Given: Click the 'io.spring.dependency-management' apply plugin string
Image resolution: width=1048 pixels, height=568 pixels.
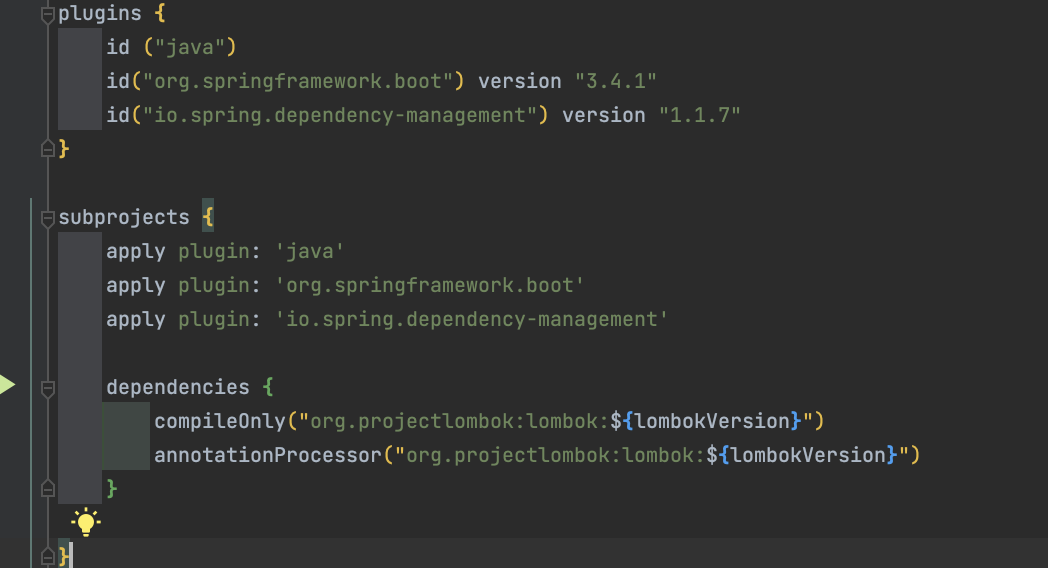Looking at the screenshot, I should [x=471, y=319].
